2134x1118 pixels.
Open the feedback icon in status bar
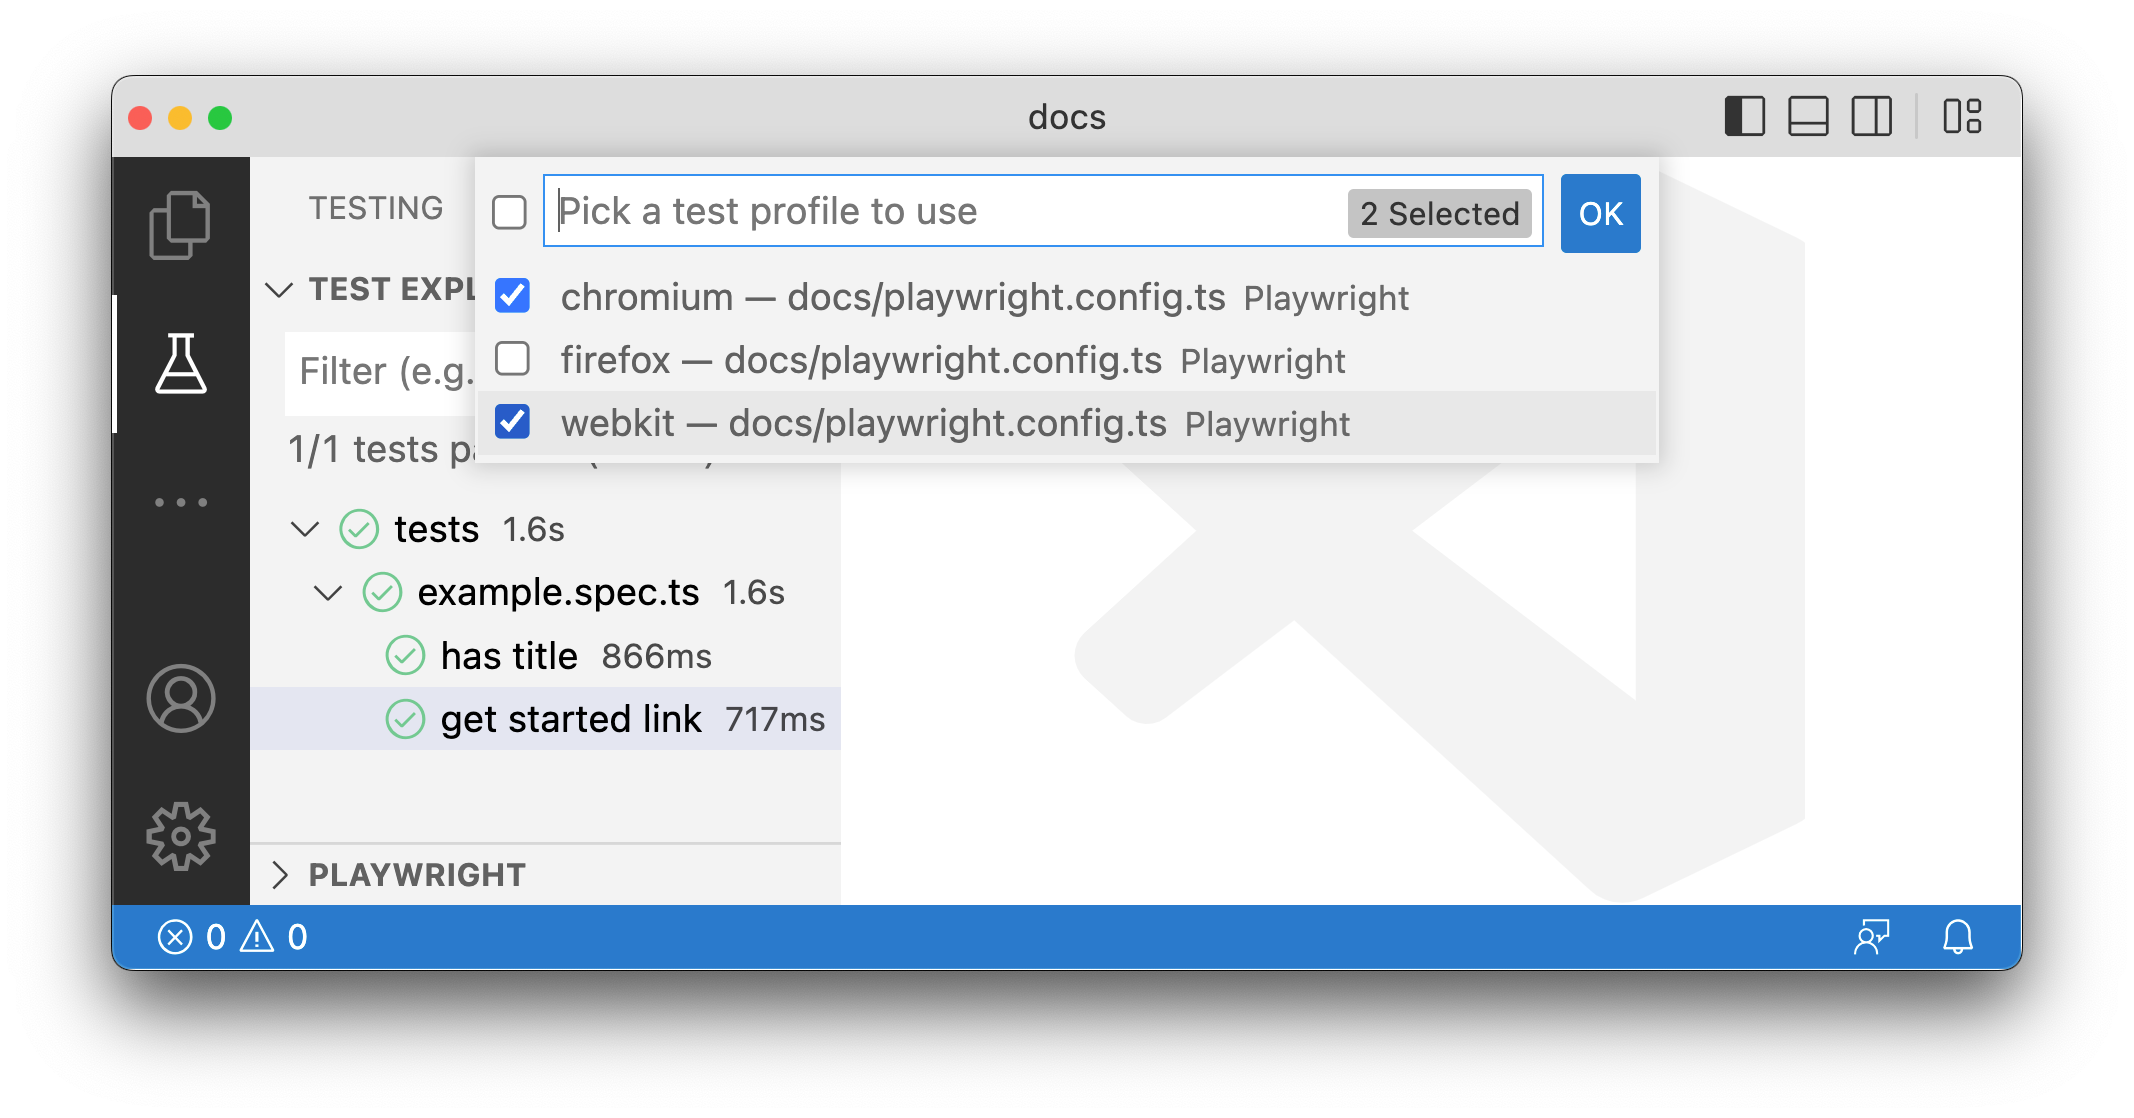click(1871, 937)
